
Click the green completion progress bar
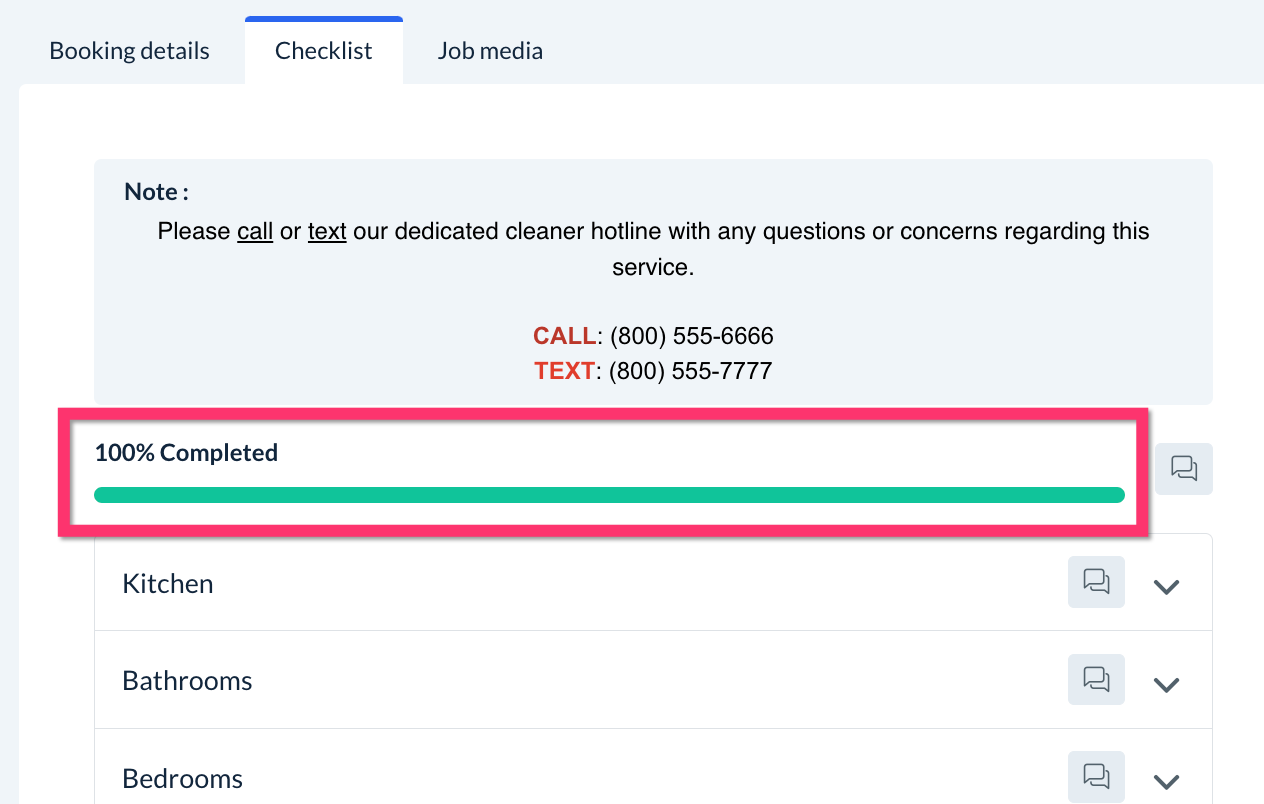point(608,495)
